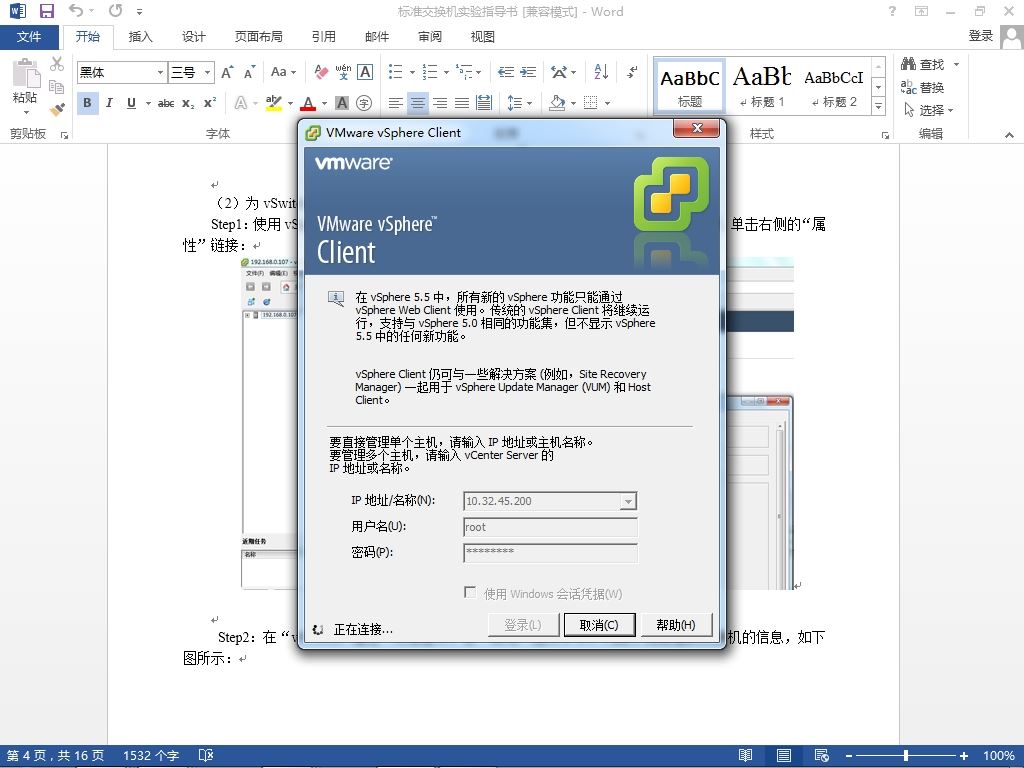
Task: Apply red font color
Action: click(x=308, y=103)
